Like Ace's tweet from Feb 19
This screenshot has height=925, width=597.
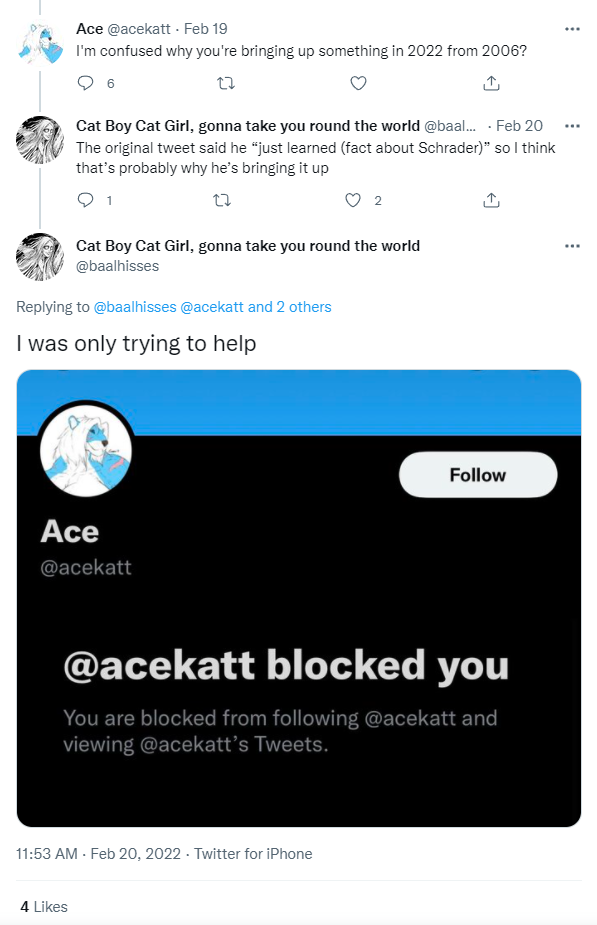359,83
